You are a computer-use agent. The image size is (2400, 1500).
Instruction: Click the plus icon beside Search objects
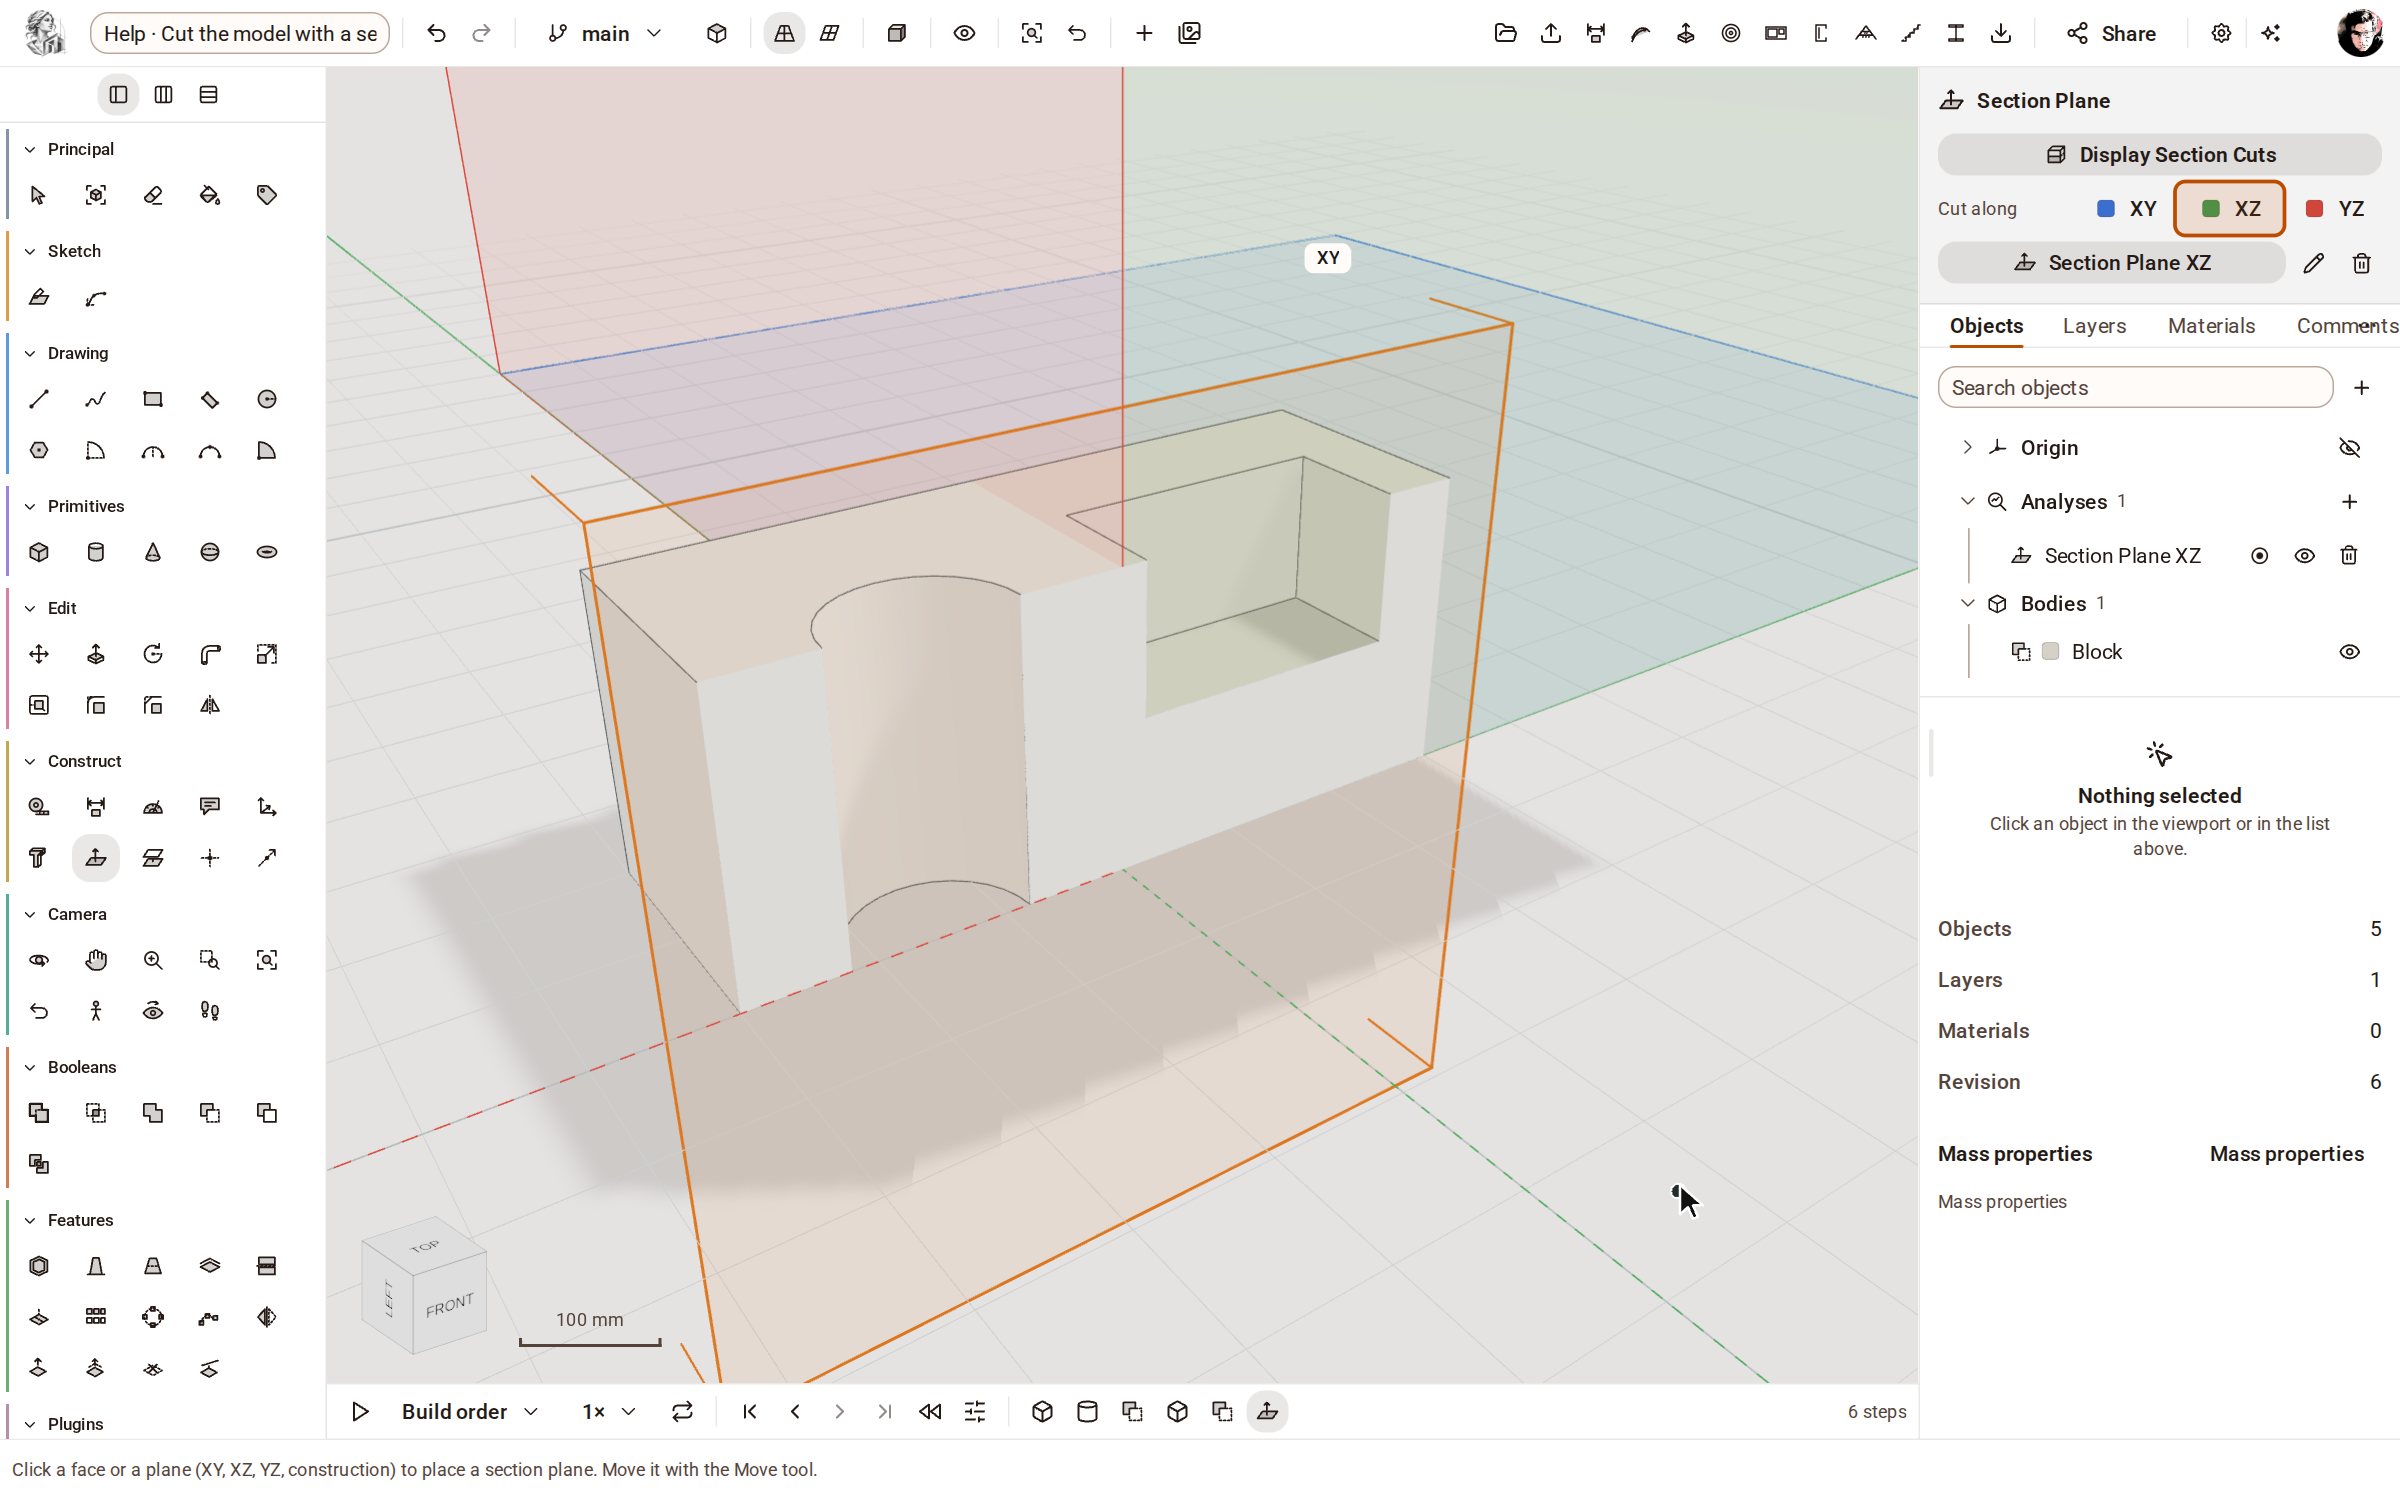2361,388
